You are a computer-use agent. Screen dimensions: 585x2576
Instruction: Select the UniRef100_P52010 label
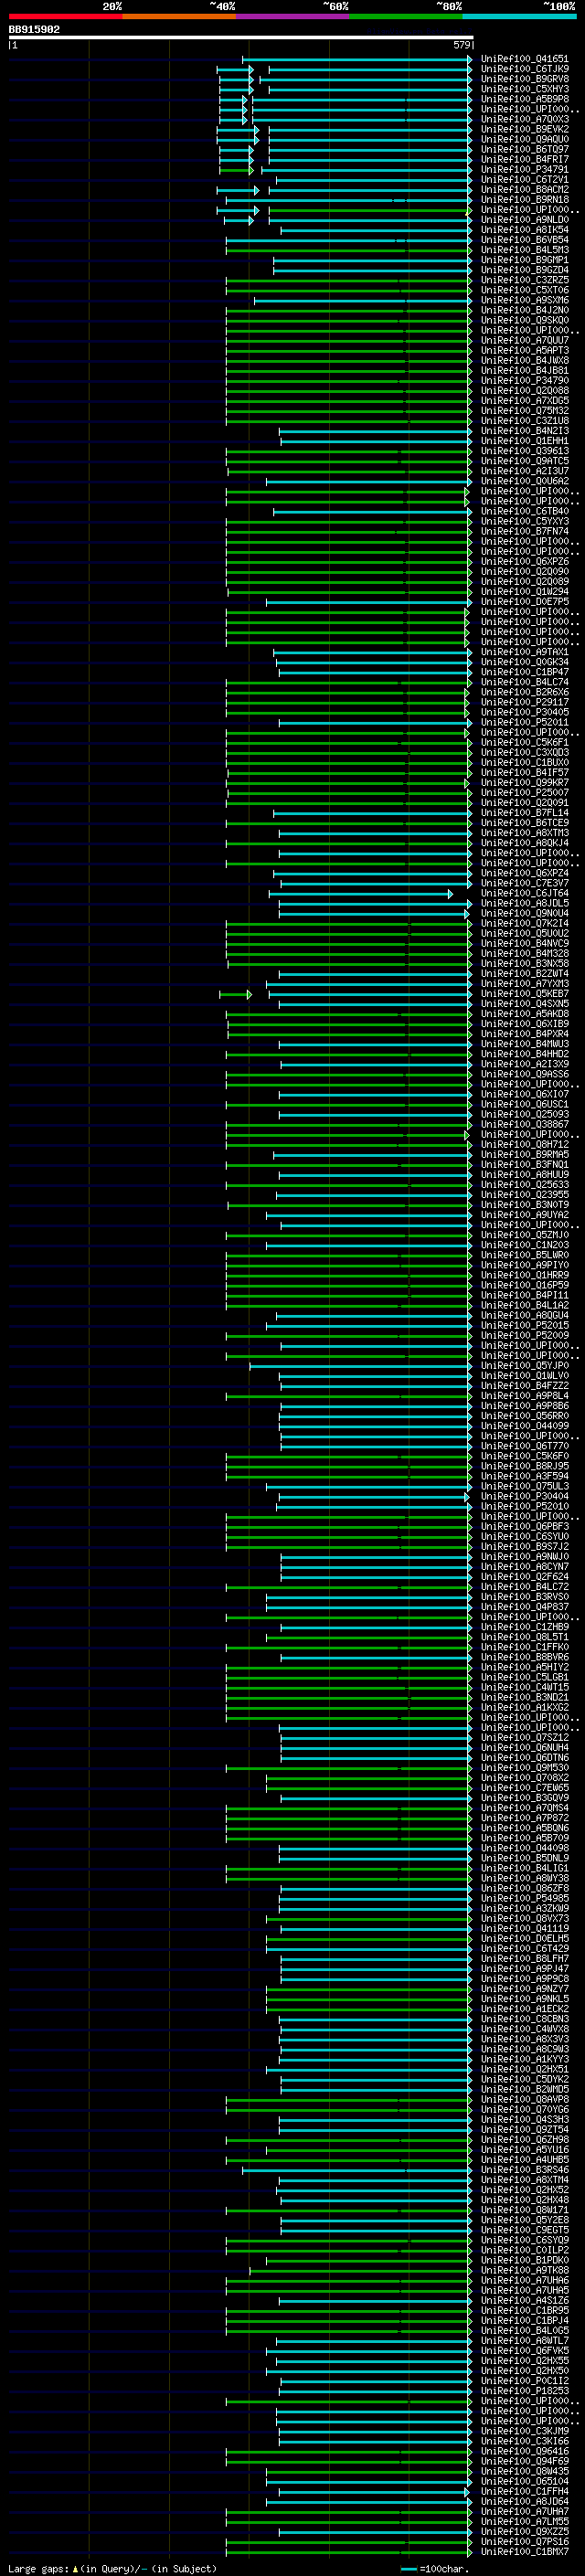point(524,1506)
